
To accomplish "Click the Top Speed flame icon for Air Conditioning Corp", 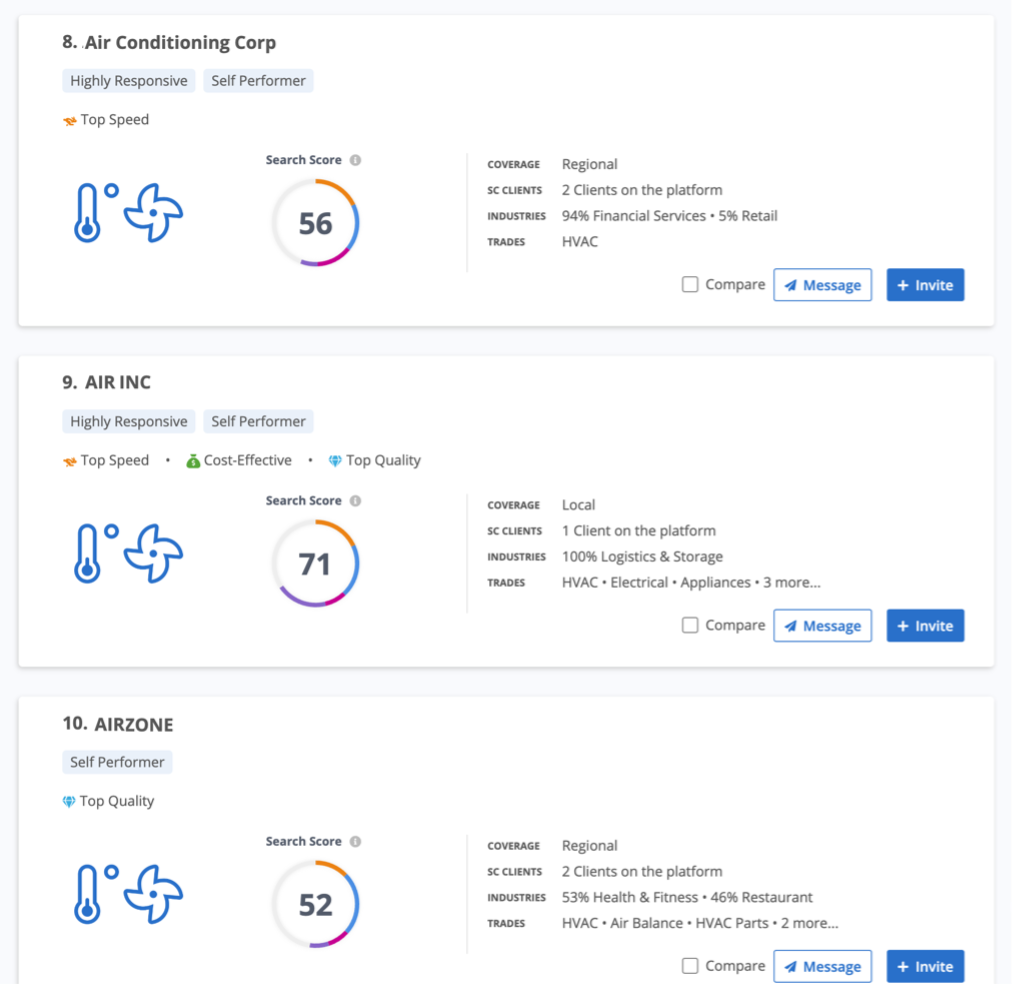I will [69, 119].
